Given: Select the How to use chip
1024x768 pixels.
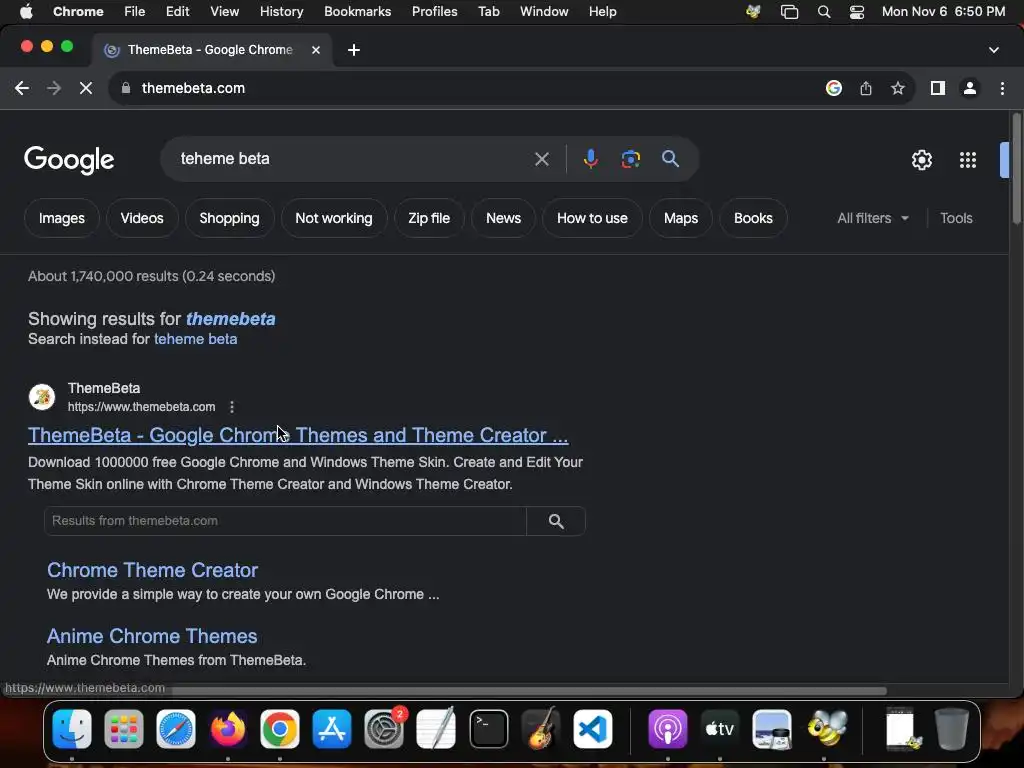Looking at the screenshot, I should pyautogui.click(x=592, y=218).
